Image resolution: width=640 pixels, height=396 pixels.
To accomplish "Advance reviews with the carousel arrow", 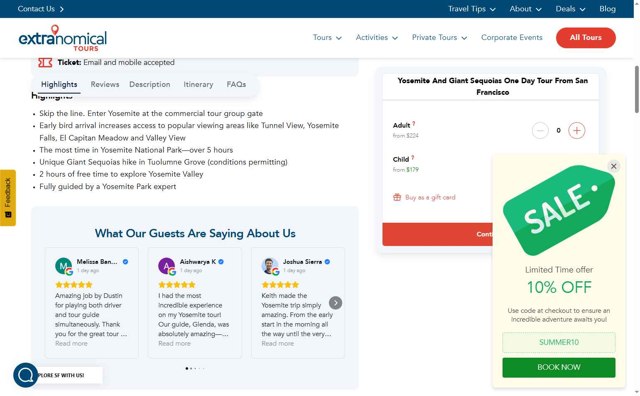I will [x=336, y=303].
